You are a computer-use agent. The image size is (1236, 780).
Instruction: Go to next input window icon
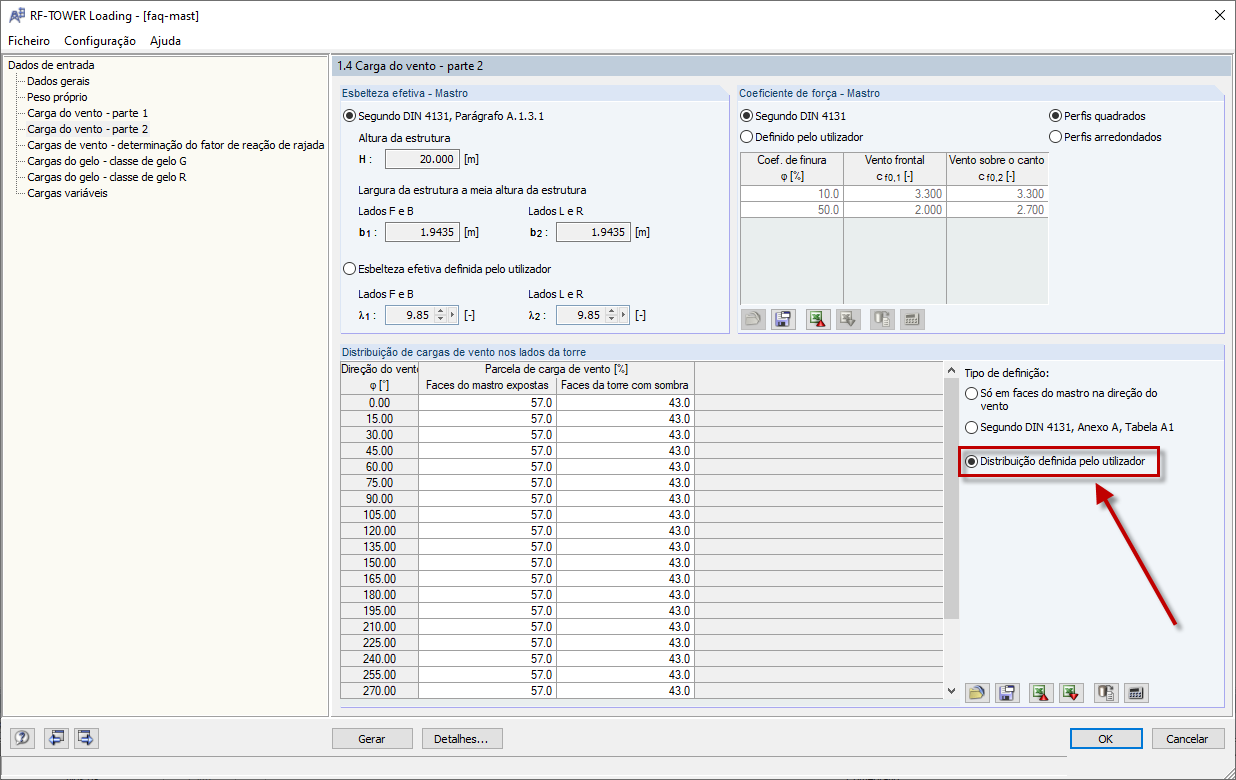tap(86, 738)
